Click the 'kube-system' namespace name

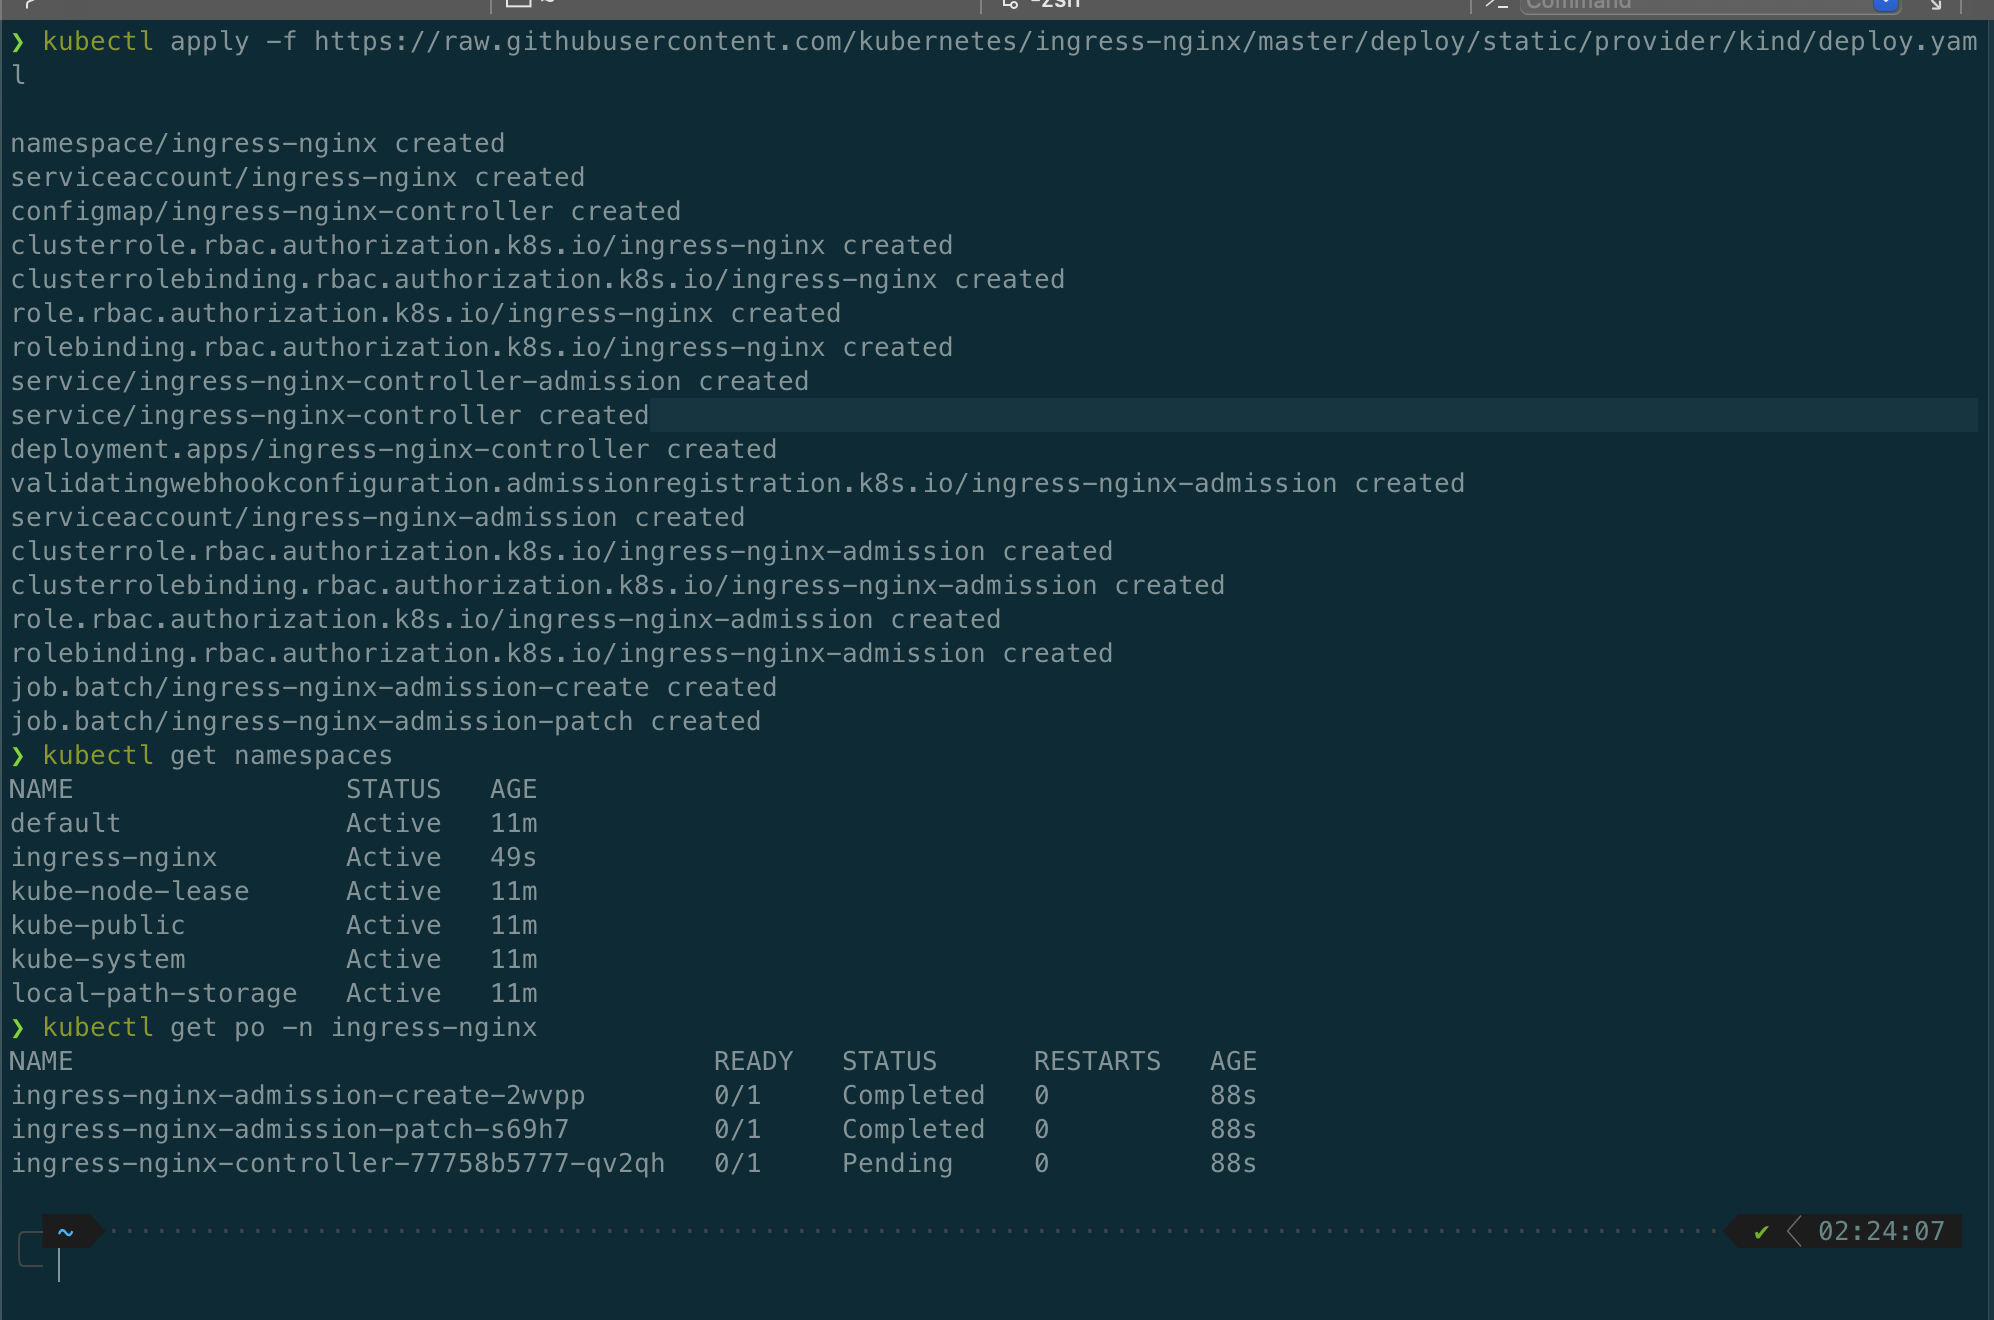98,960
